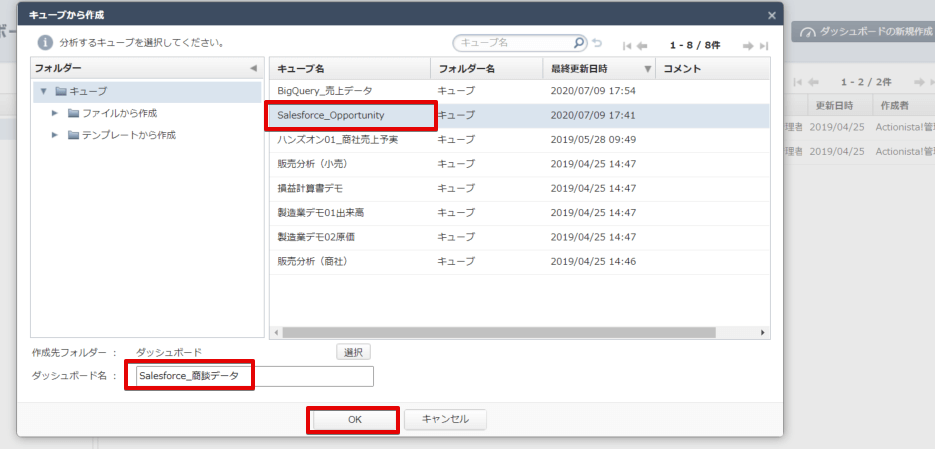Click the キューブ folder icon in tree
This screenshot has height=449, width=935.
coord(60,91)
